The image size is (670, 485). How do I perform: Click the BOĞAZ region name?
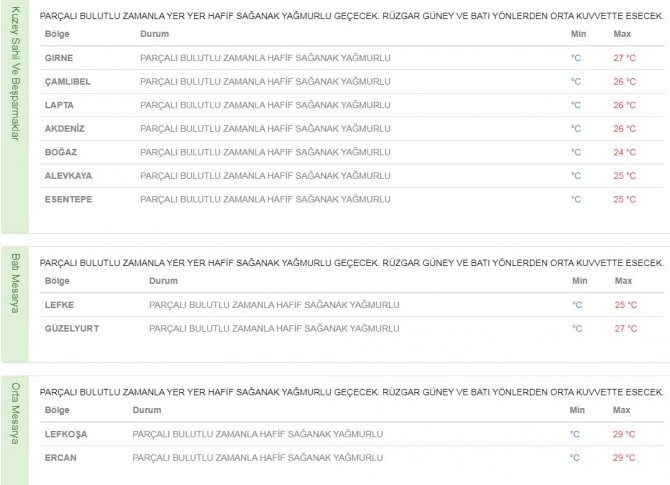click(61, 152)
